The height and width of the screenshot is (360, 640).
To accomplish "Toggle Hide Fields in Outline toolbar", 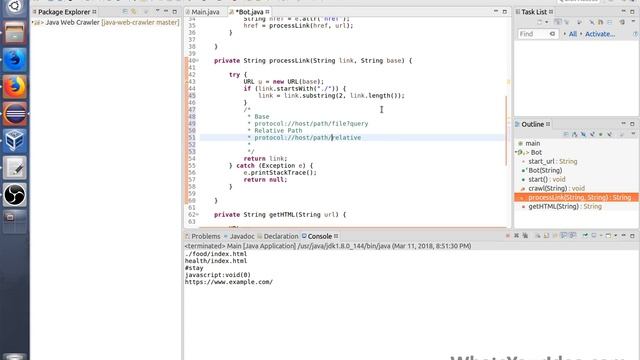I will pyautogui.click(x=583, y=134).
